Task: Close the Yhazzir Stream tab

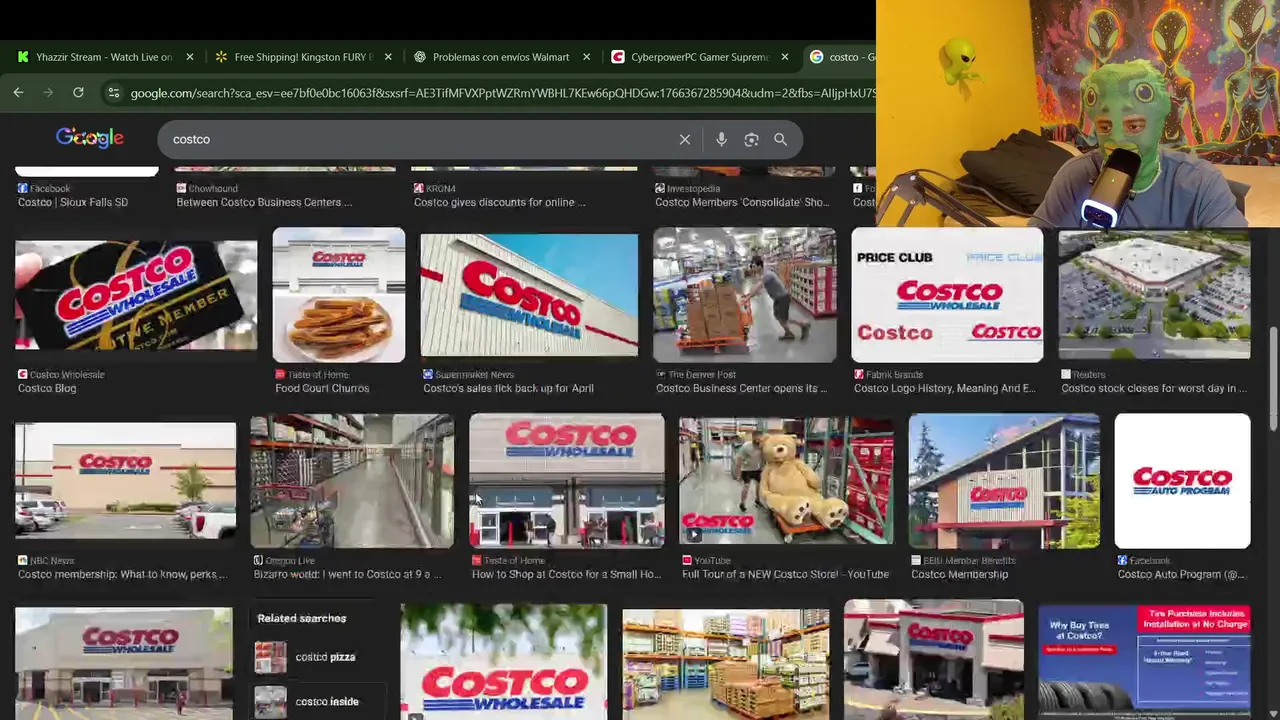Action: click(x=190, y=57)
